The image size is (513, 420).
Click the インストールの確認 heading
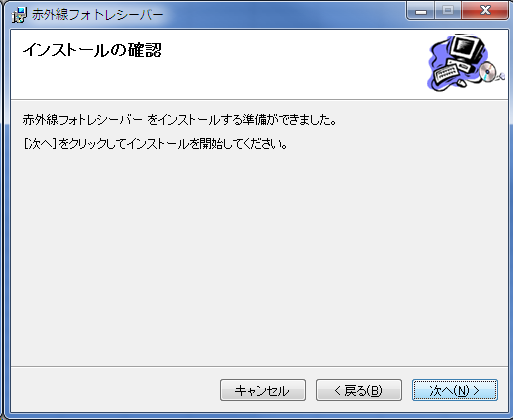click(92, 50)
